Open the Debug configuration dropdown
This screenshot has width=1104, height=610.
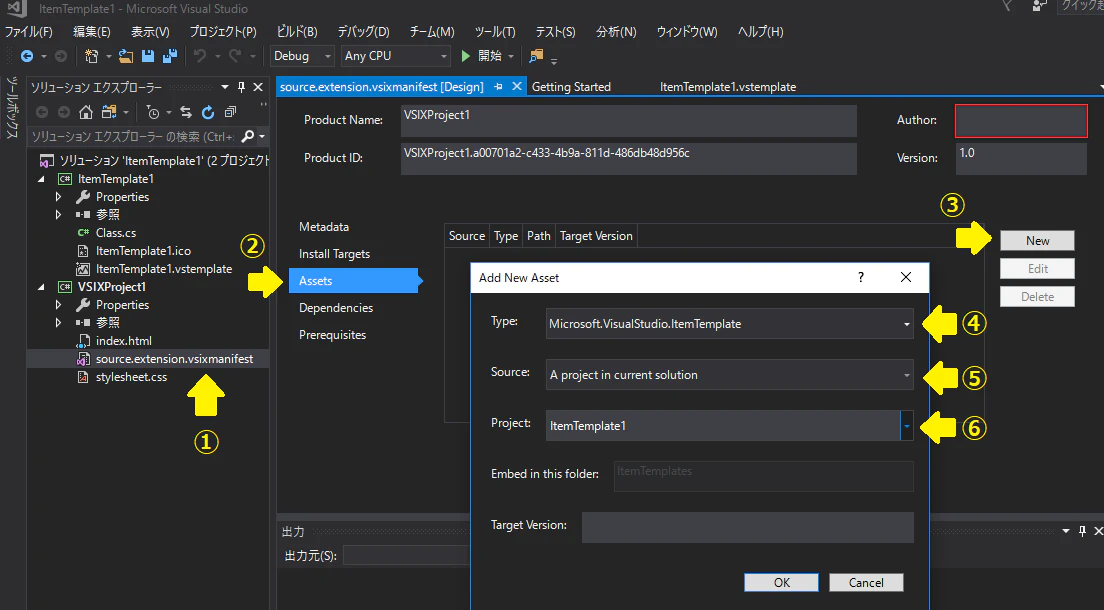(303, 56)
